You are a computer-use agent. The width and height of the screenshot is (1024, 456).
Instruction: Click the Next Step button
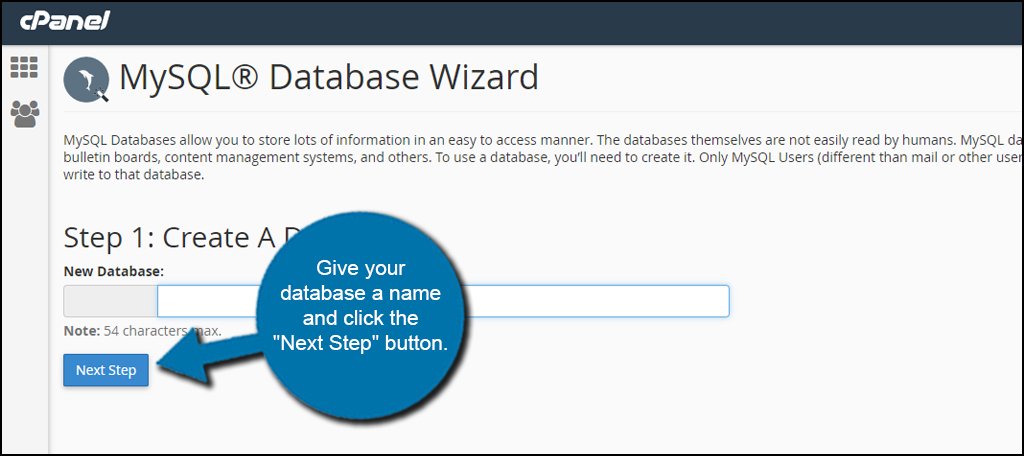[x=106, y=370]
